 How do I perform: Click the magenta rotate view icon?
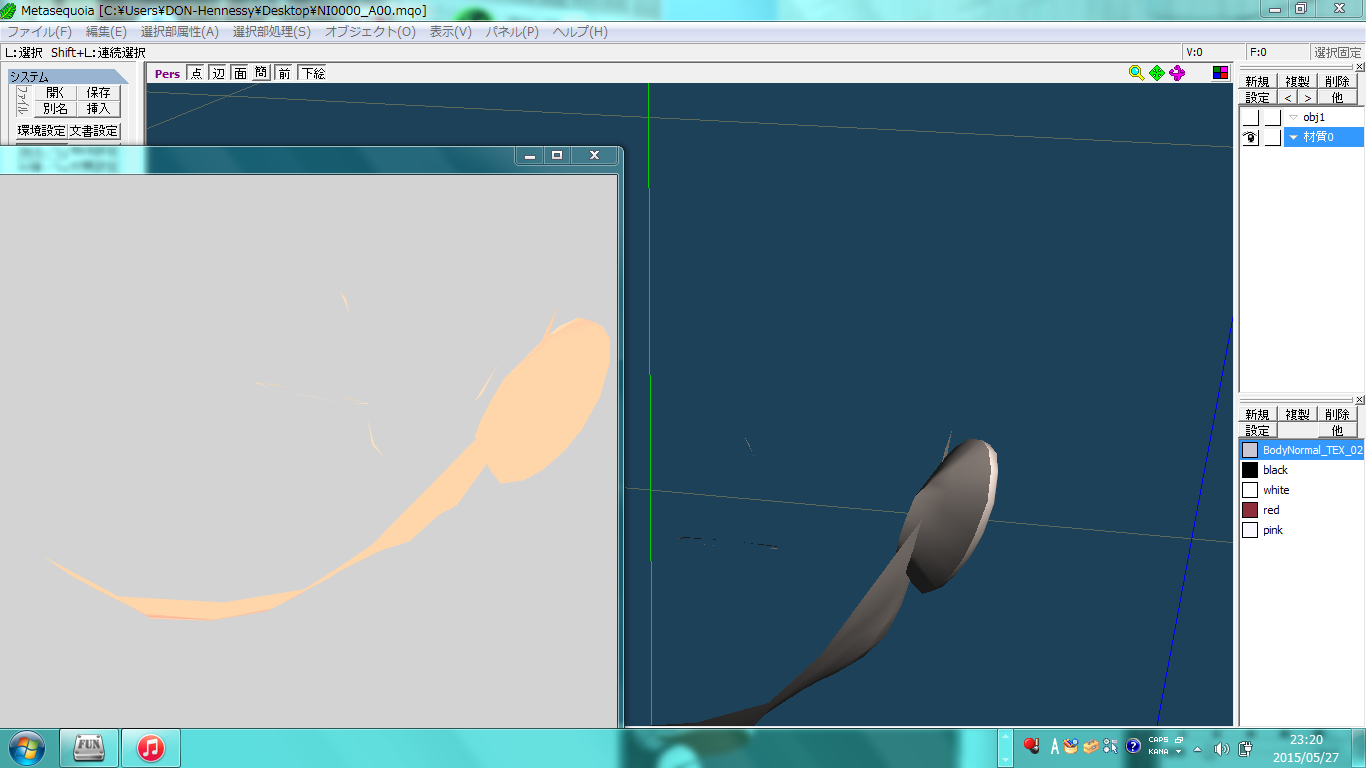1177,73
